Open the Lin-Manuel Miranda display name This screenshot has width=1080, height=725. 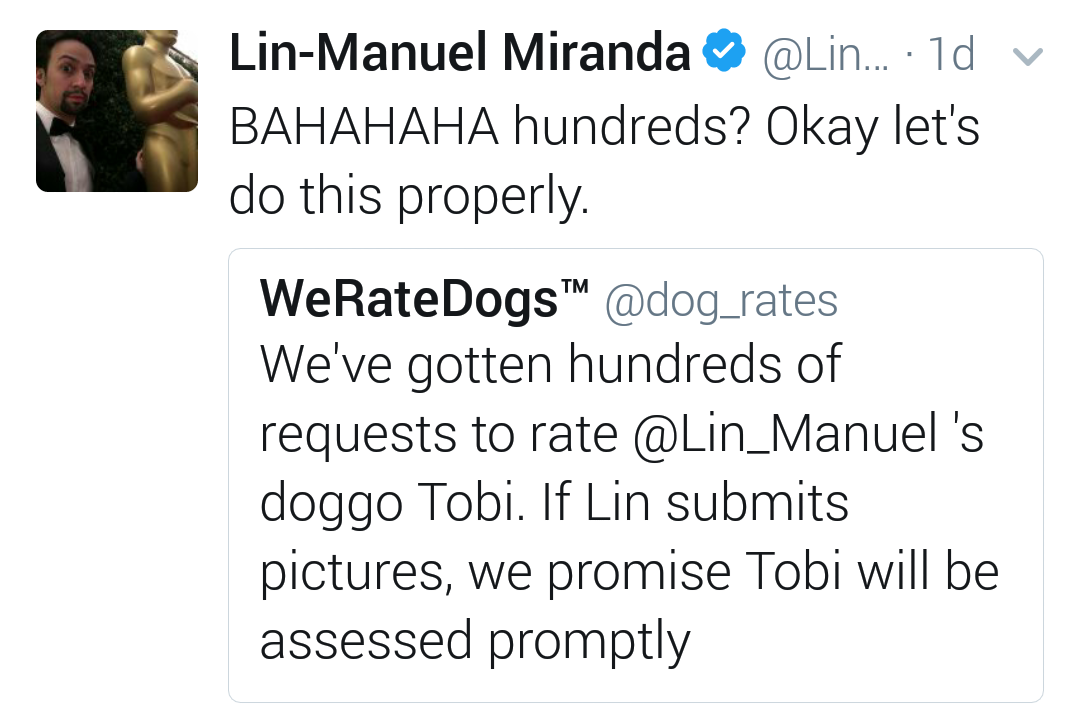click(x=459, y=53)
